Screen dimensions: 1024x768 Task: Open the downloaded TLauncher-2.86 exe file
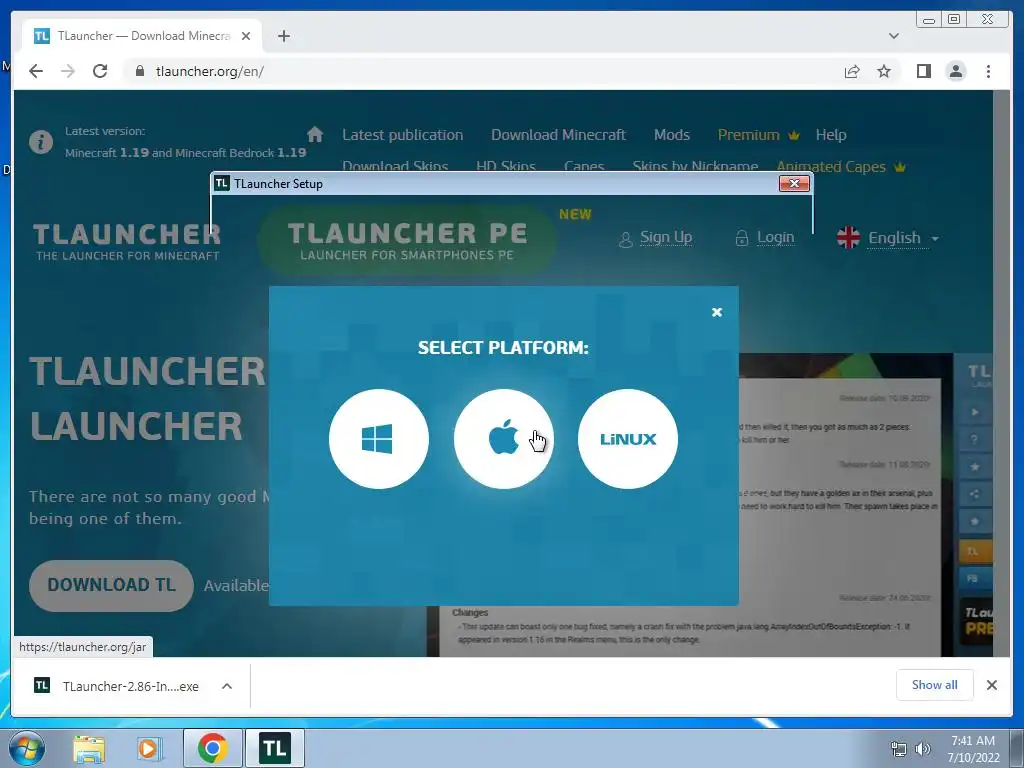click(x=118, y=686)
